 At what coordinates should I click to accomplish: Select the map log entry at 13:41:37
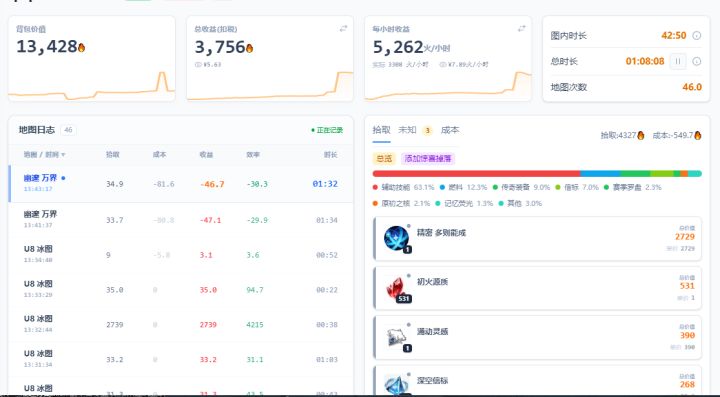181,220
